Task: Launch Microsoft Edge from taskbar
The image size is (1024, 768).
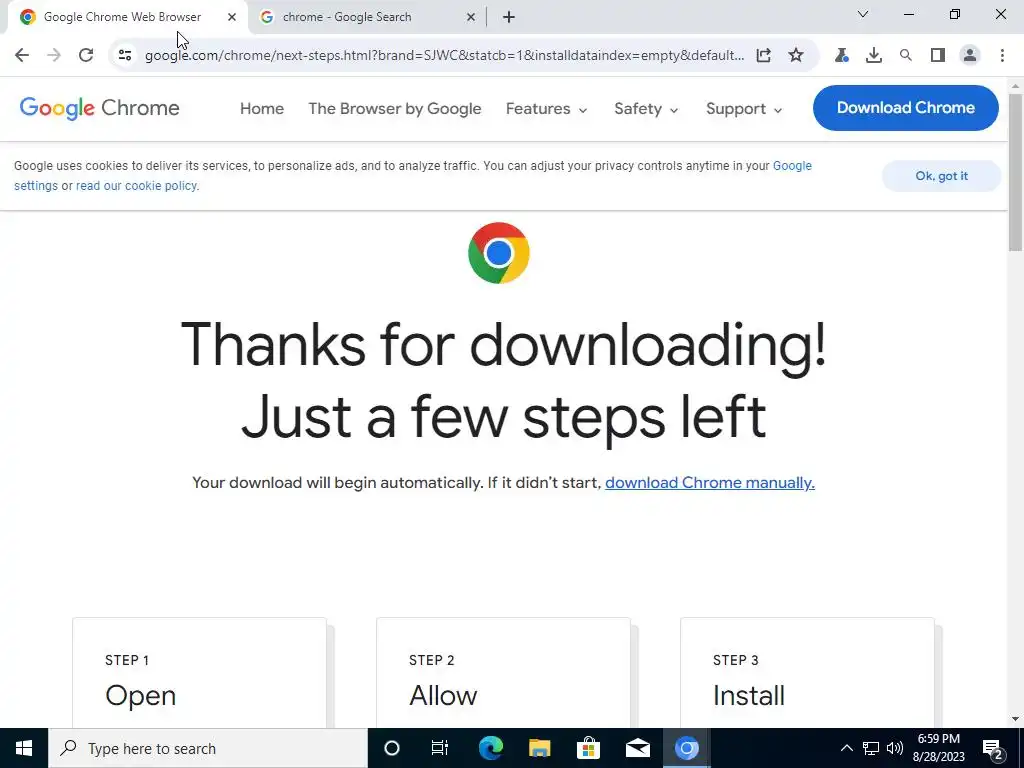Action: click(x=490, y=748)
